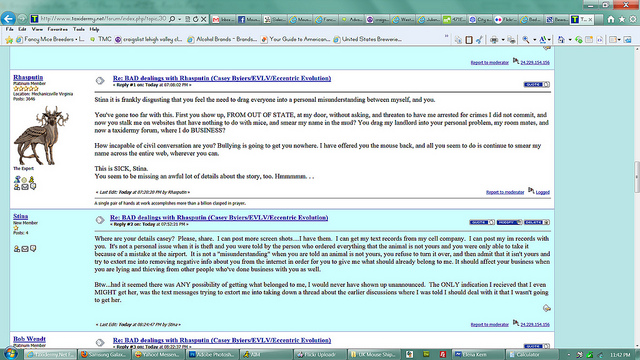The image size is (640, 360).
Task: Click the Stop loading X icon
Action: tap(204, 19)
